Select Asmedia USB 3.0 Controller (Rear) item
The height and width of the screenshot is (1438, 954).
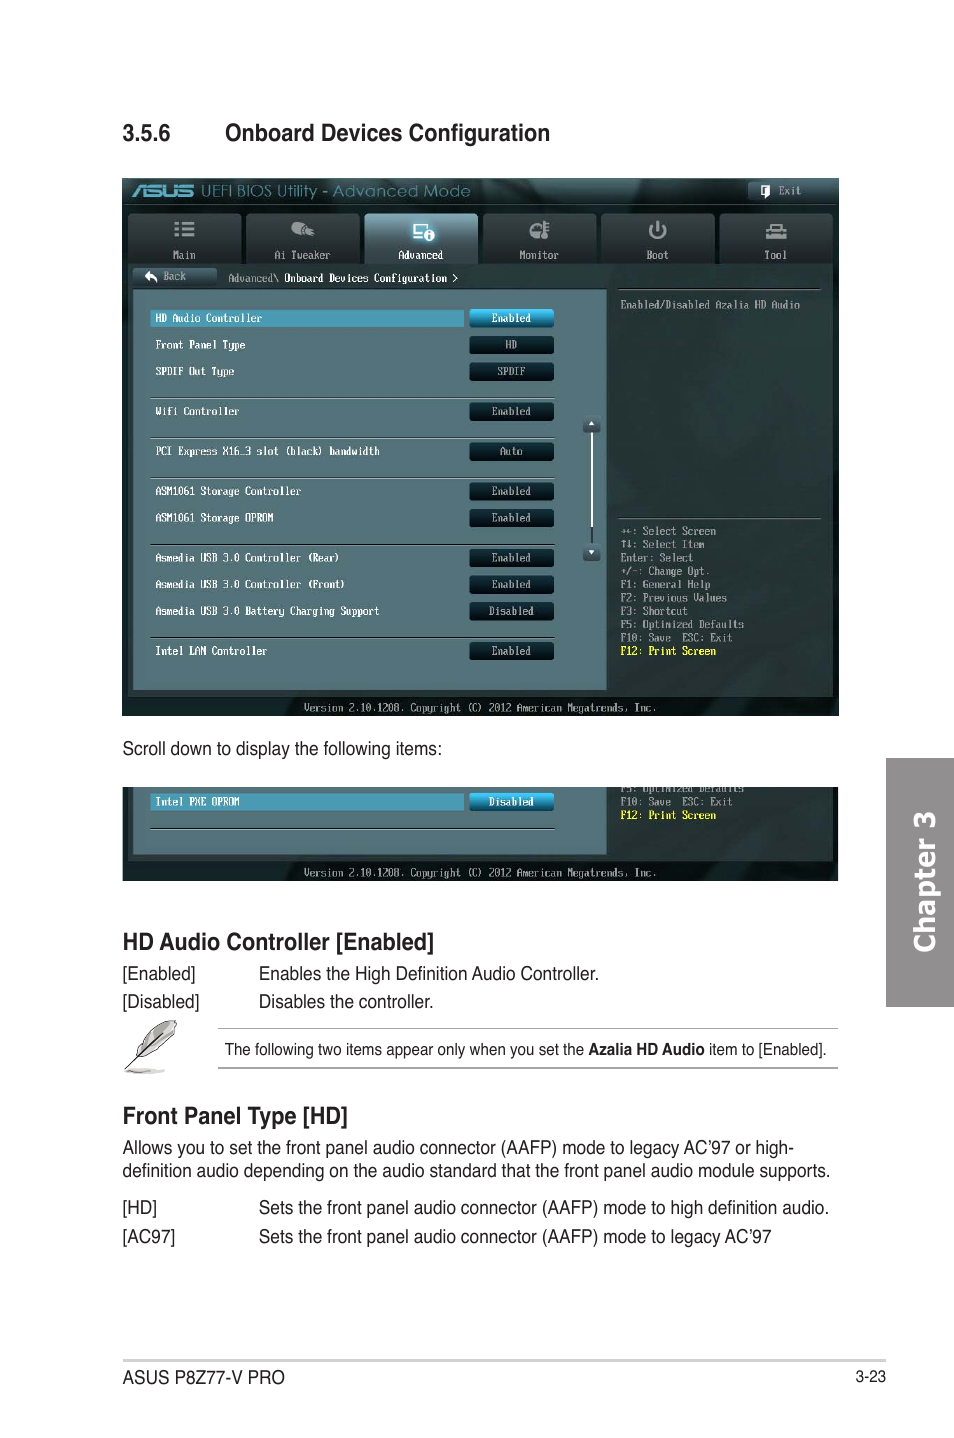(247, 558)
